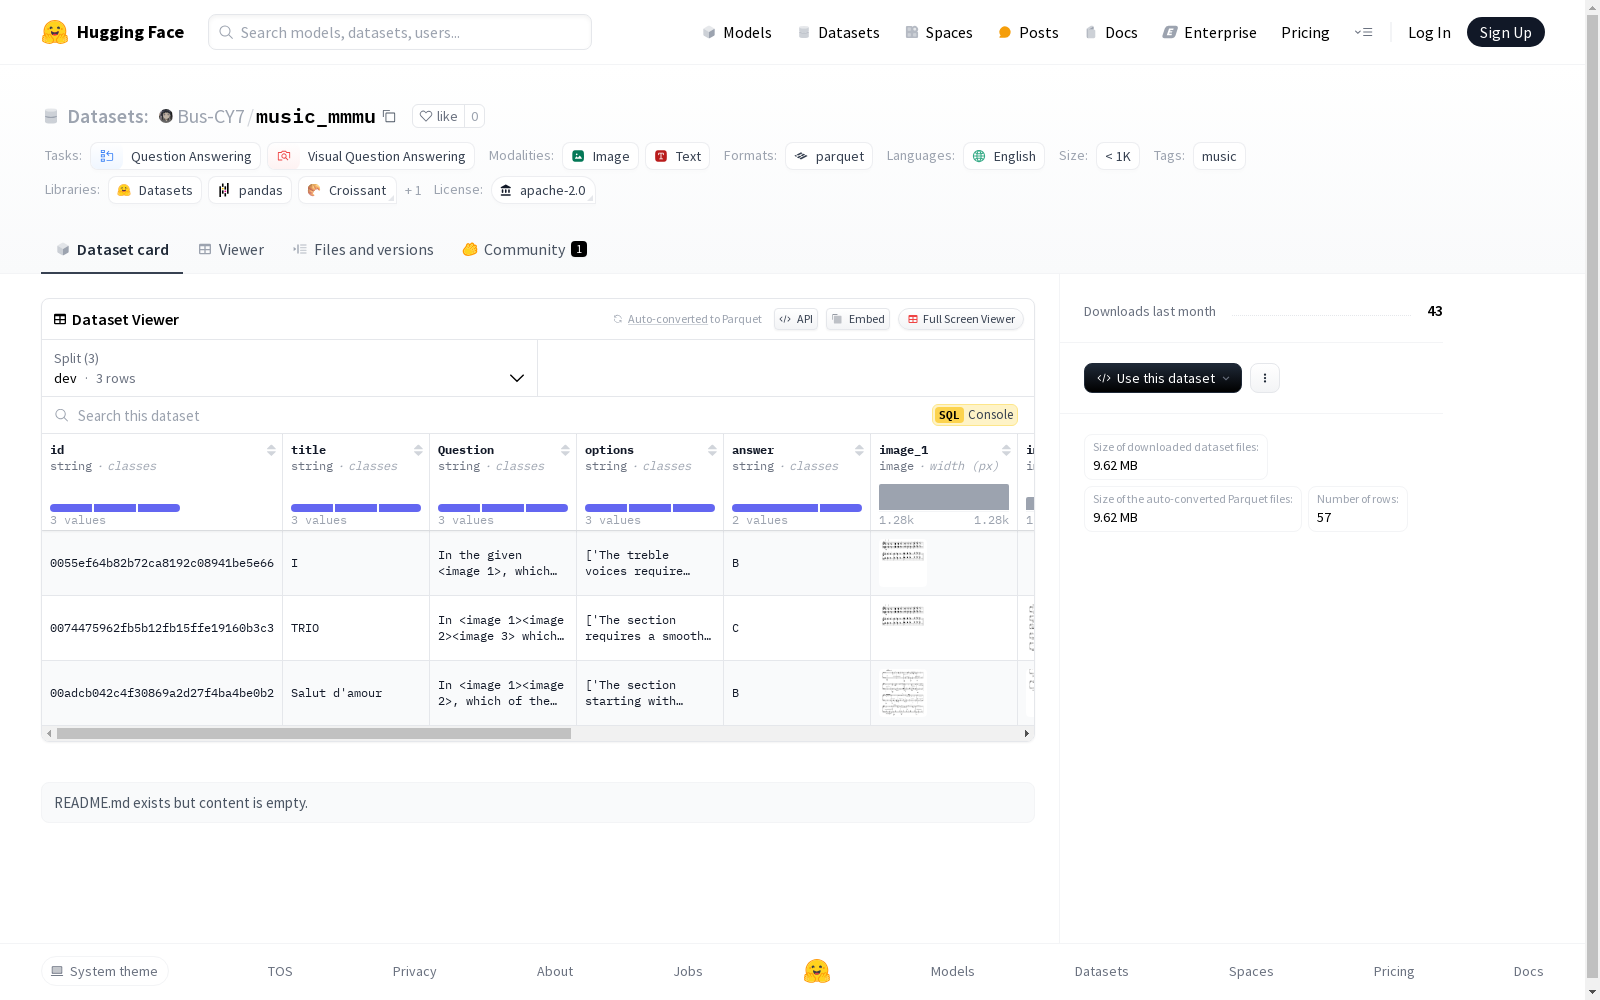Click TOS in the footer
1600x1000 pixels.
[280, 971]
